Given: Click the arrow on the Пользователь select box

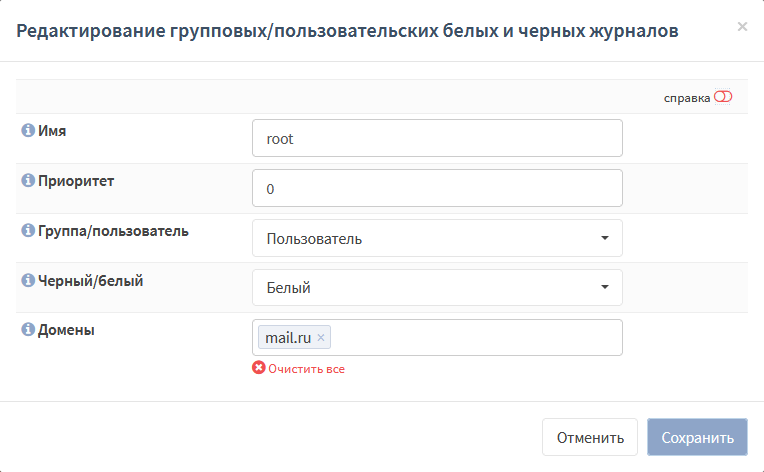Looking at the screenshot, I should tap(605, 238).
